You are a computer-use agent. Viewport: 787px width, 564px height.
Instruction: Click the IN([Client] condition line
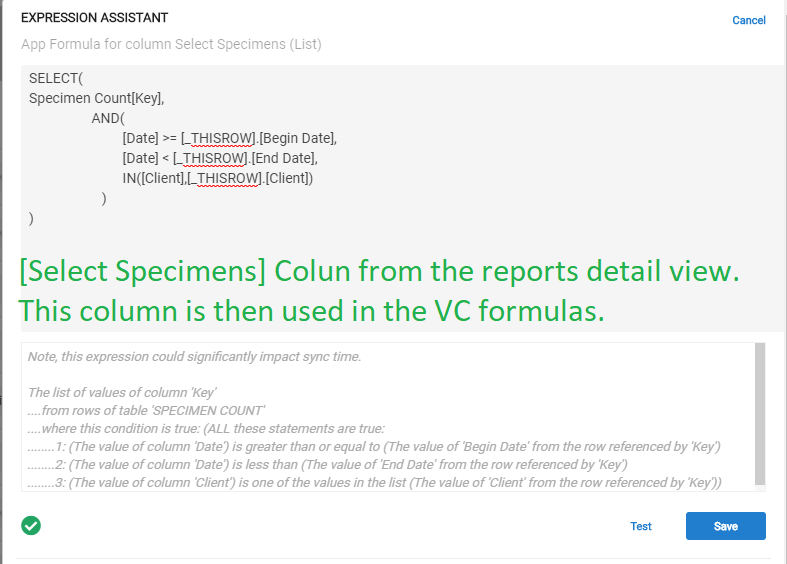click(x=217, y=179)
